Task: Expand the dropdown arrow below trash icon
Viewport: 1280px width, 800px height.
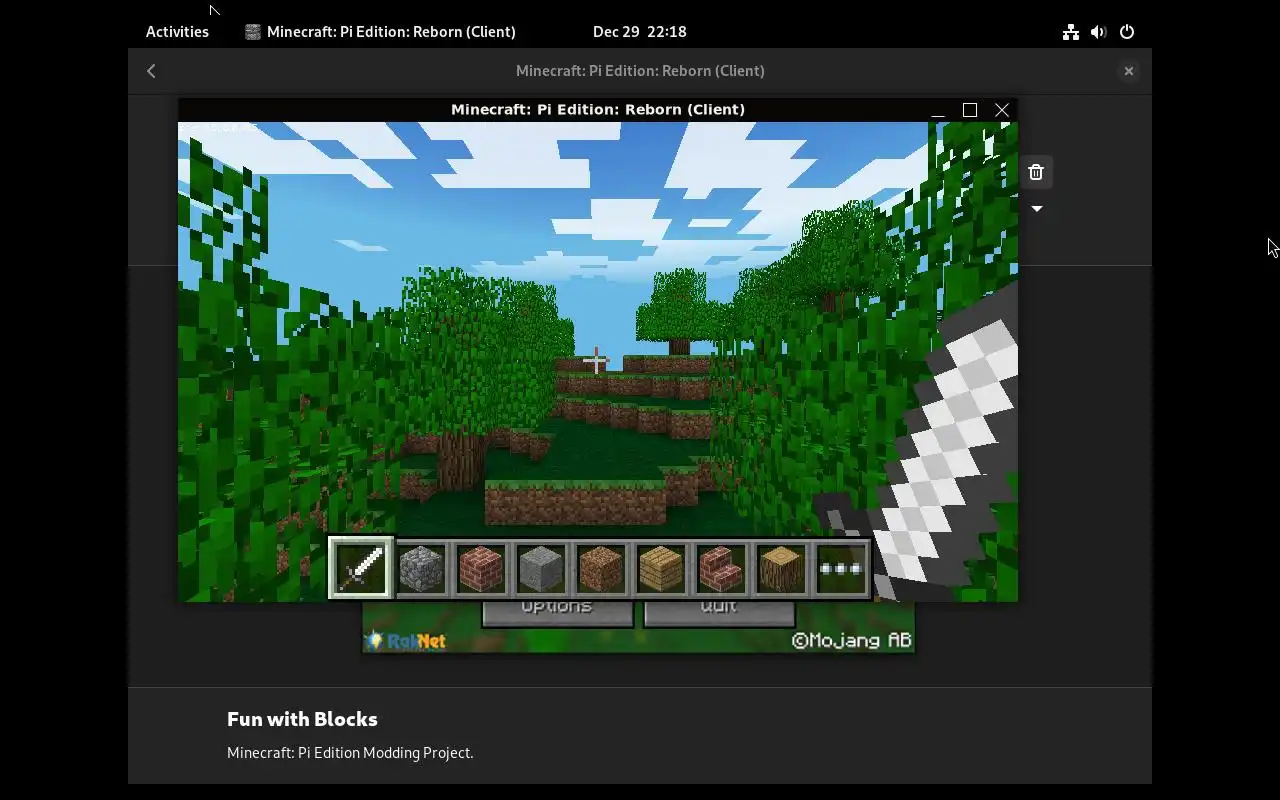Action: tap(1037, 209)
